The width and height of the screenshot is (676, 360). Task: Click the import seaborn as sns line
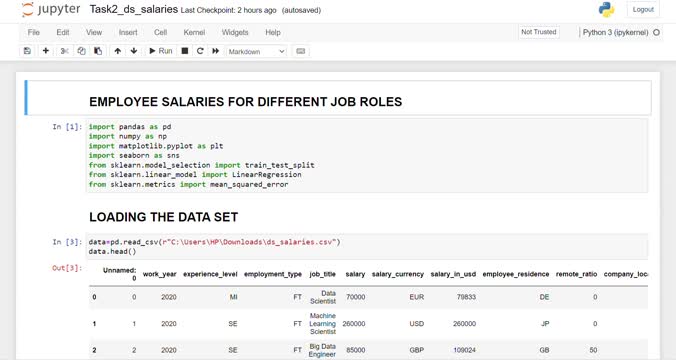pyautogui.click(x=134, y=156)
